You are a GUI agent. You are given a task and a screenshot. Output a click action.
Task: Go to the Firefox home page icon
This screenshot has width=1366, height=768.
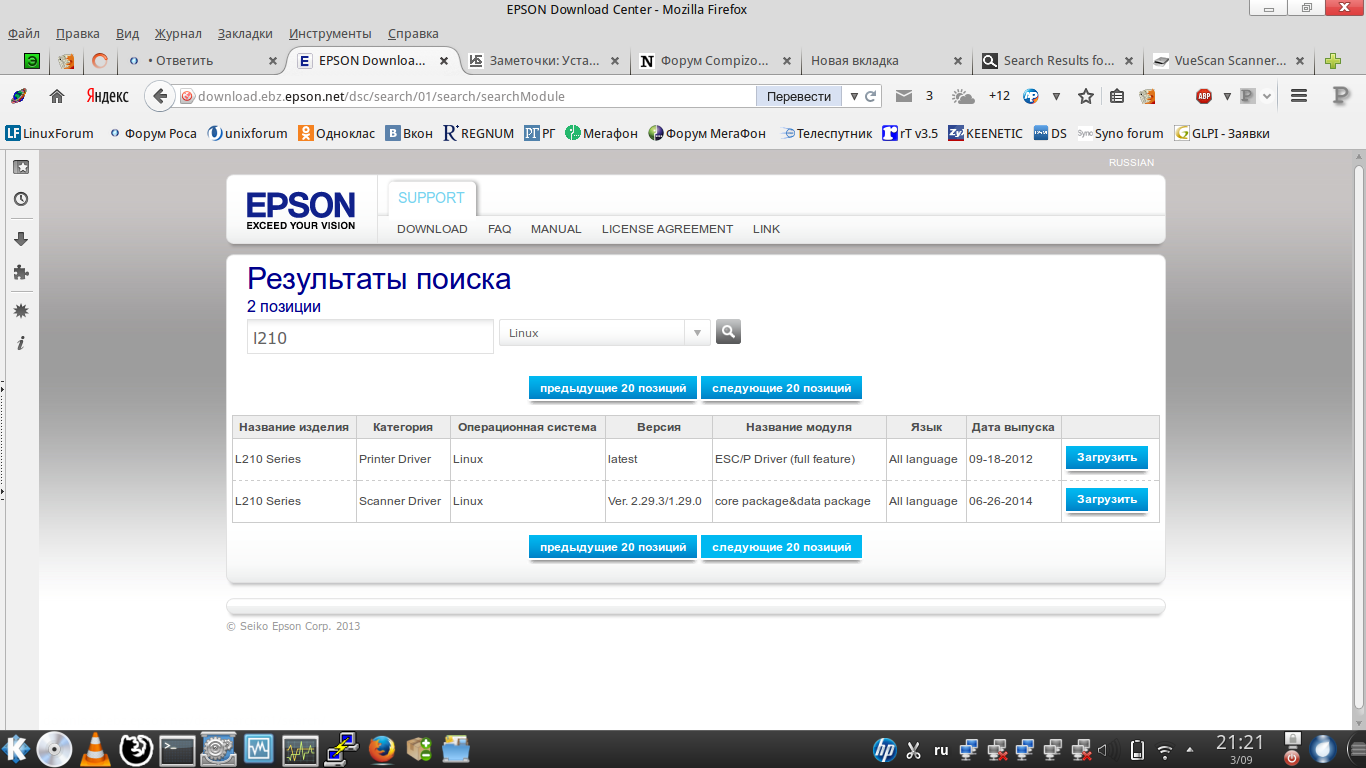pyautogui.click(x=57, y=97)
